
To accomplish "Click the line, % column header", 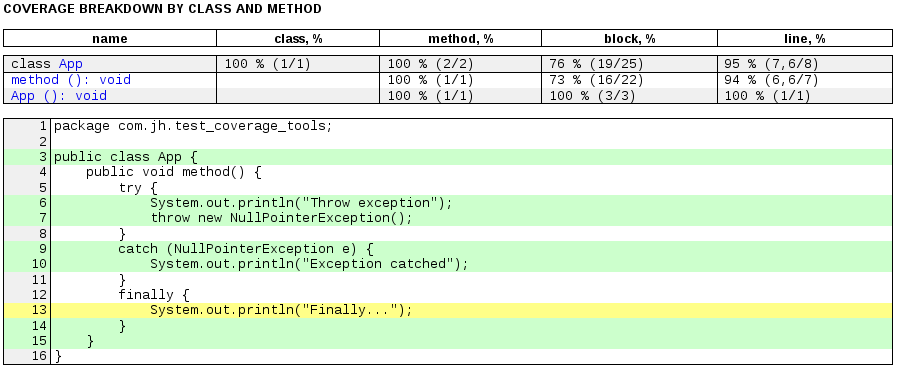I will point(805,39).
